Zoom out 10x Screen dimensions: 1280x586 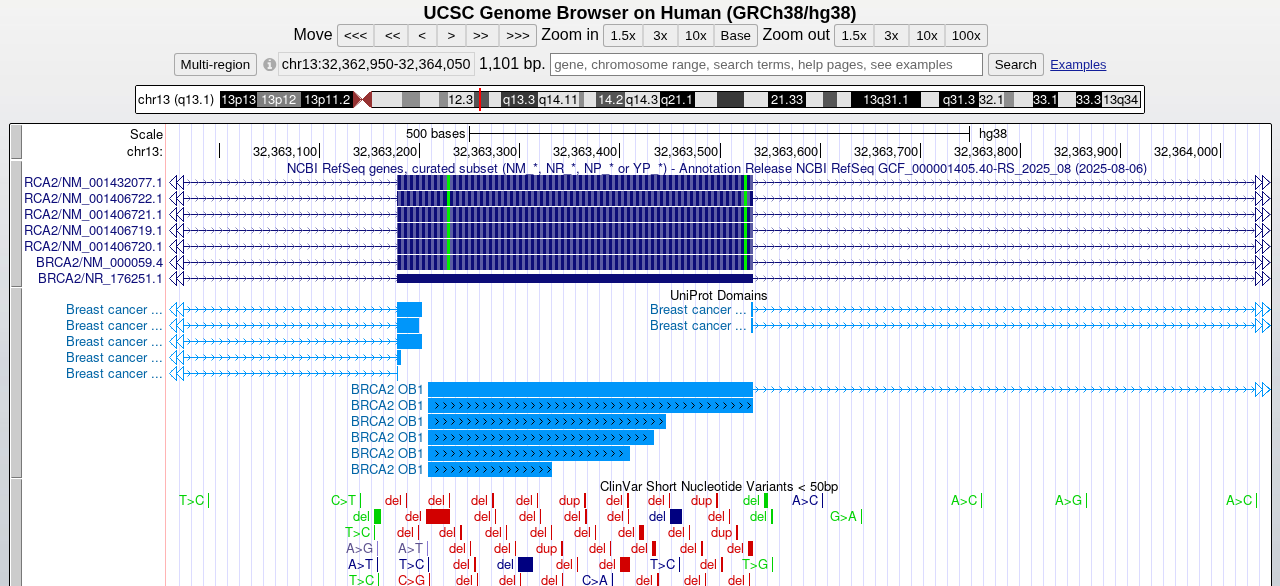pyautogui.click(x=927, y=36)
